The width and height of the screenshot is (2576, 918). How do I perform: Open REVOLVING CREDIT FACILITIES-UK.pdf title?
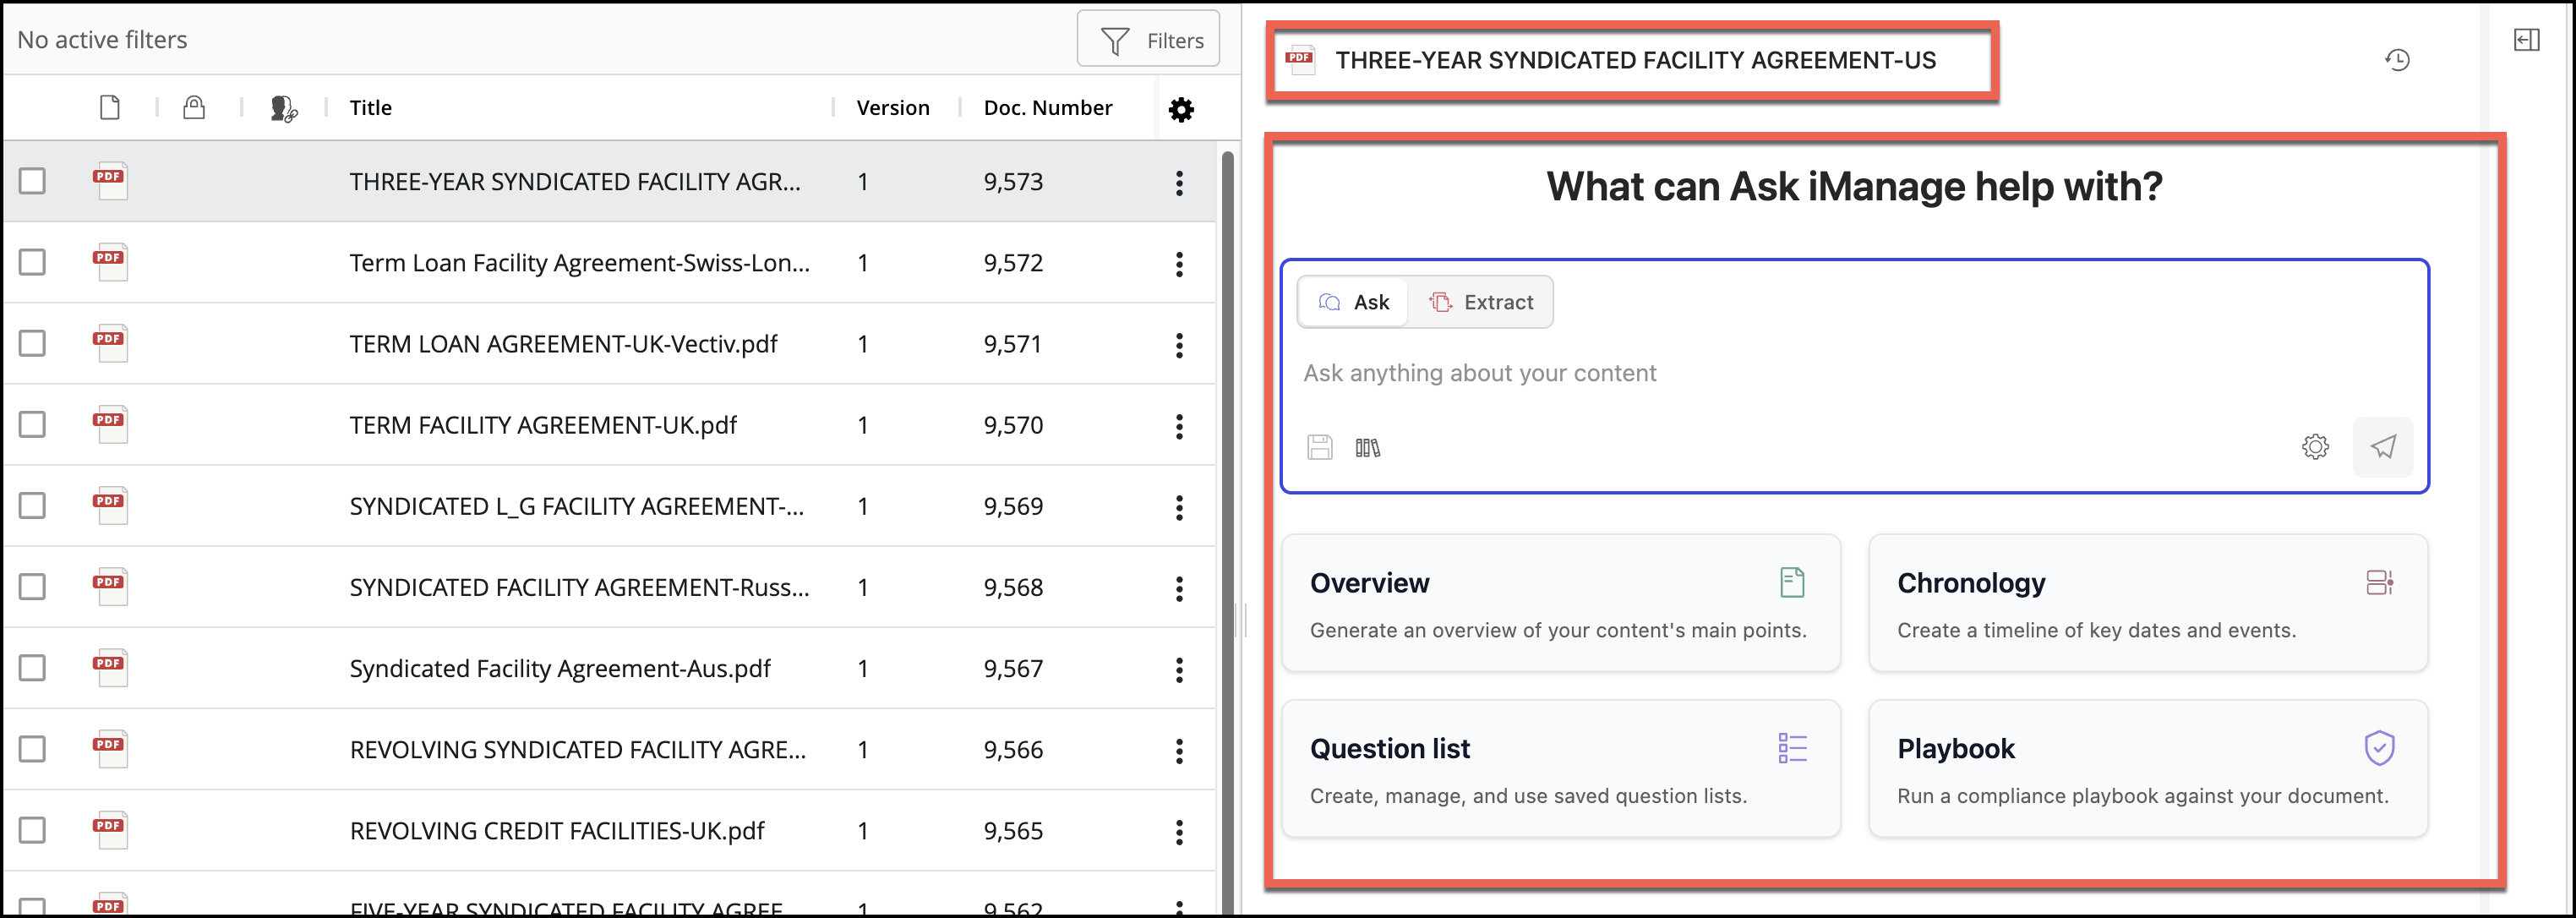click(557, 830)
